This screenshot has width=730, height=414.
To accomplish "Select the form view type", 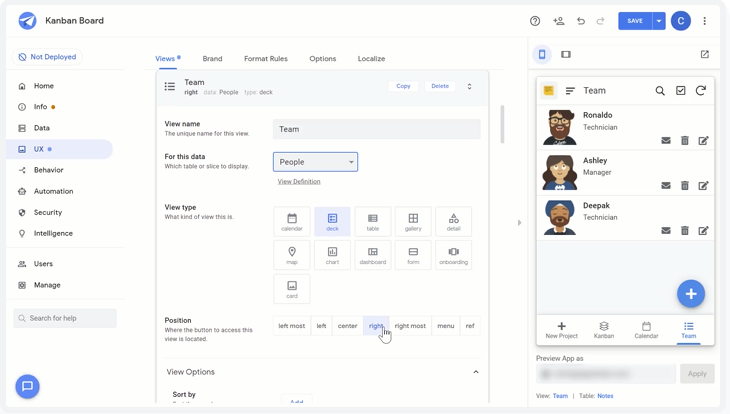I will (x=413, y=255).
